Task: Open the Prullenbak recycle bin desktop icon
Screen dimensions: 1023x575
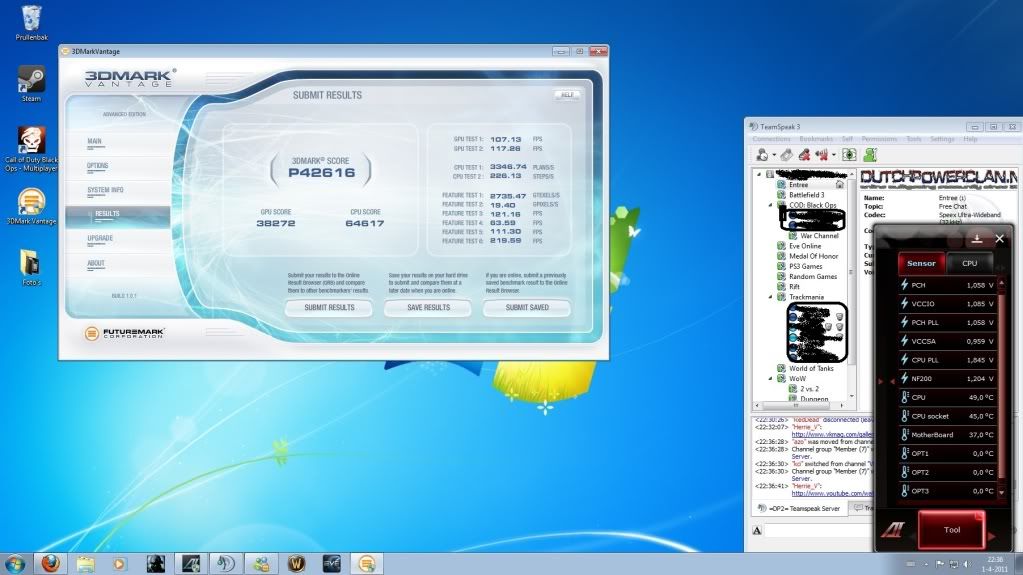Action: 31,23
